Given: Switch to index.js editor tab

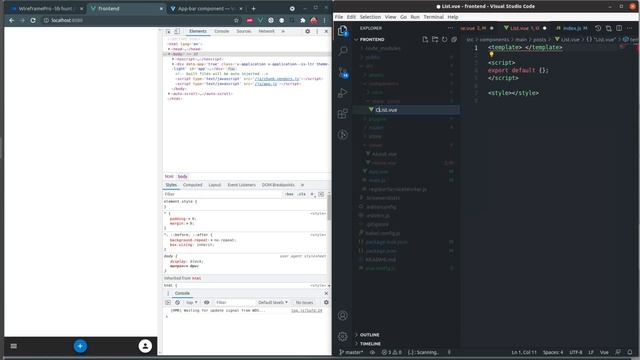Looking at the screenshot, I should point(572,28).
